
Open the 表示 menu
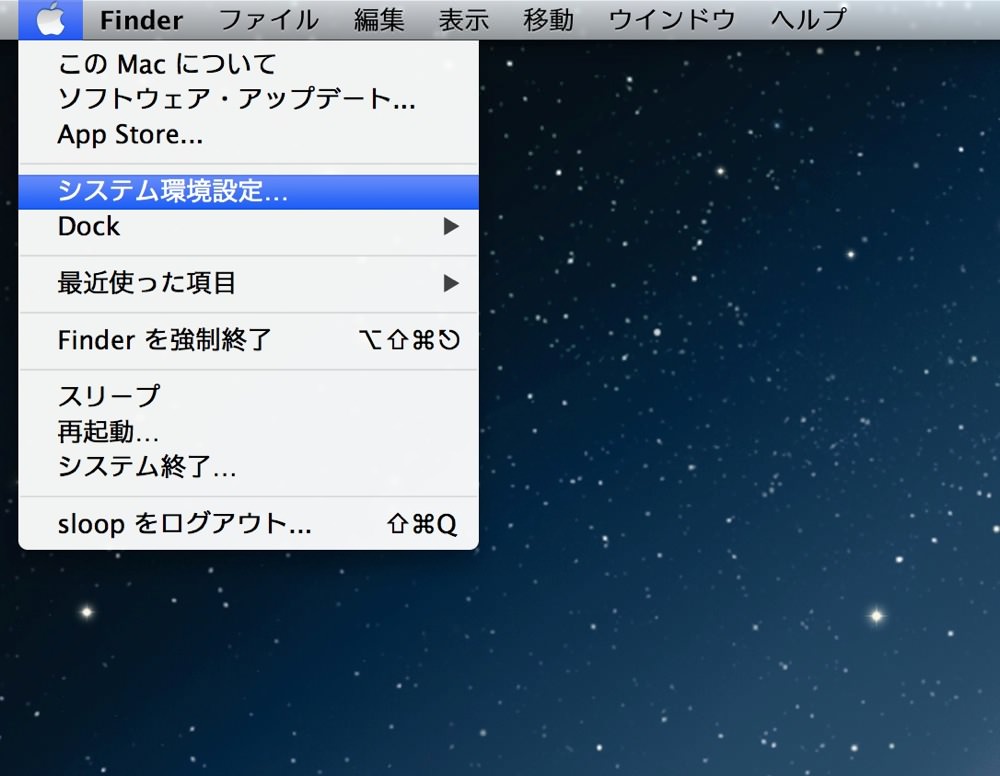(464, 20)
